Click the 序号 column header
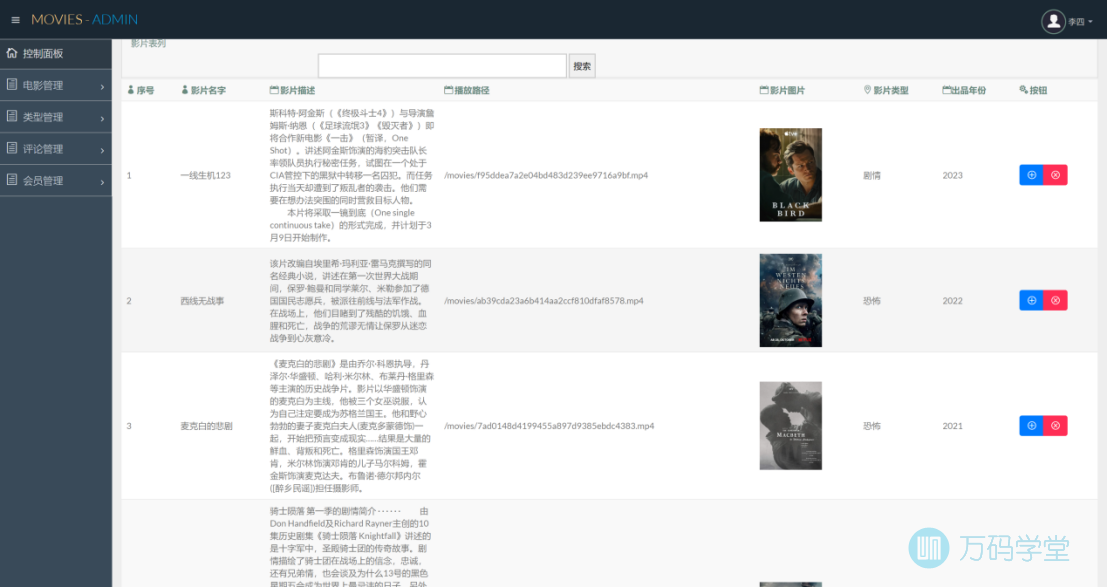This screenshot has height=588, width=1108. pyautogui.click(x=141, y=90)
